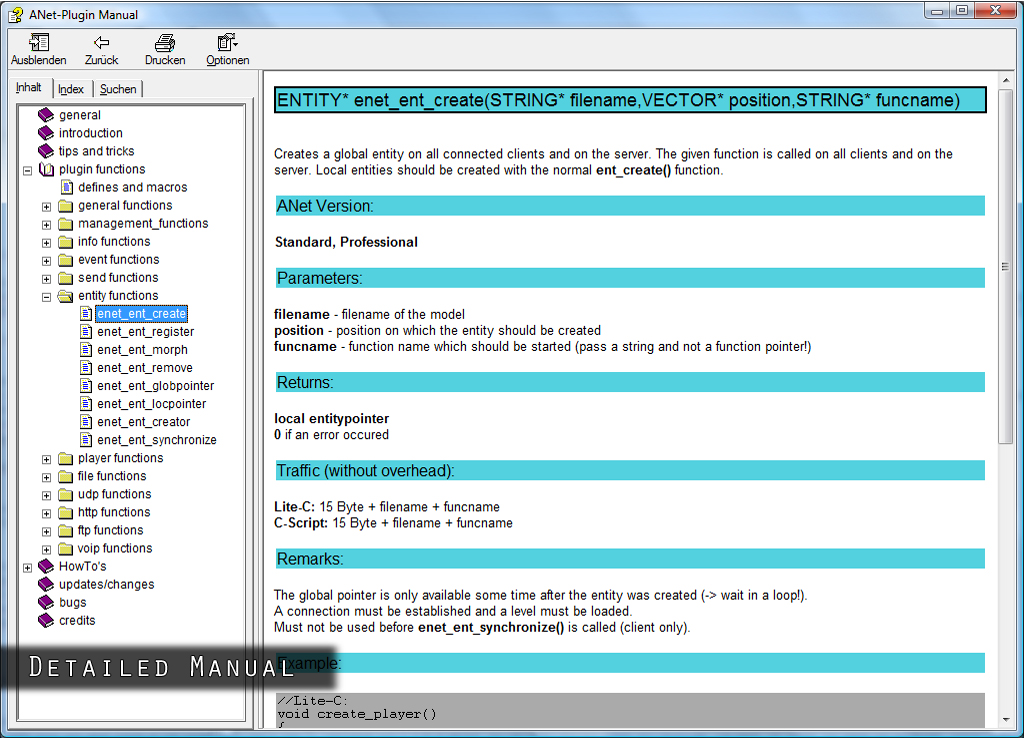The width and height of the screenshot is (1024, 738).
Task: Expand the voip functions folder
Action: pos(46,550)
